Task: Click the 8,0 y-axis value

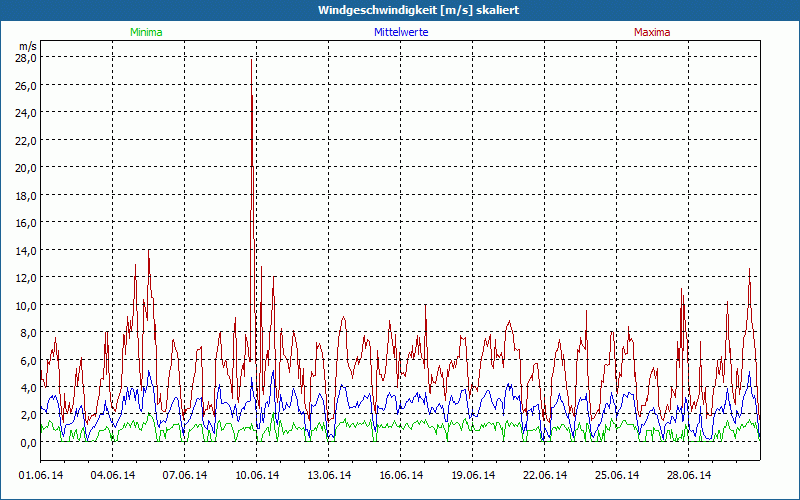Action: click(x=27, y=332)
